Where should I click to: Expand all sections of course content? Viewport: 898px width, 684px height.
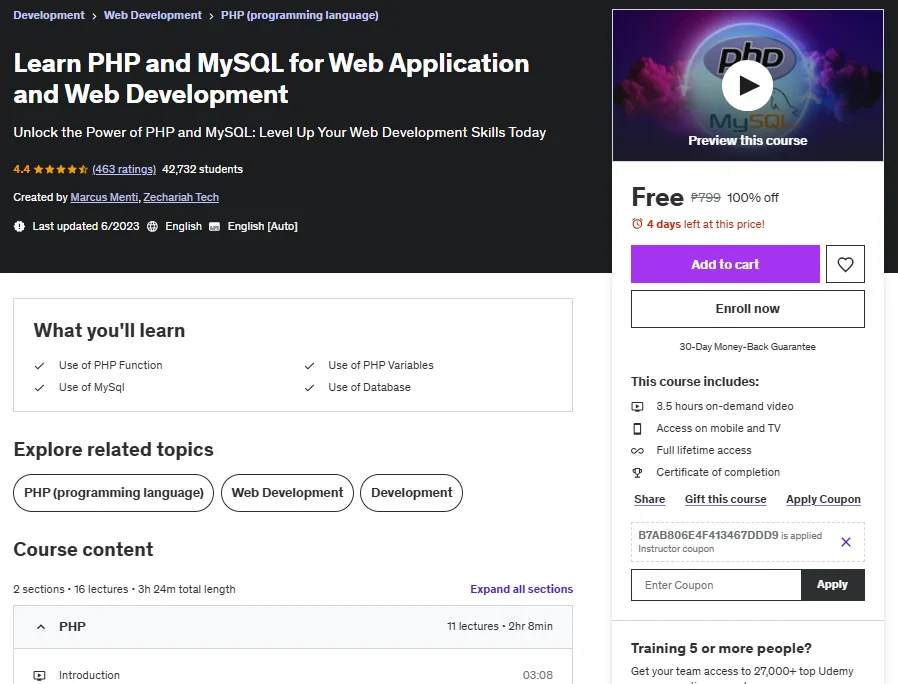pos(521,589)
